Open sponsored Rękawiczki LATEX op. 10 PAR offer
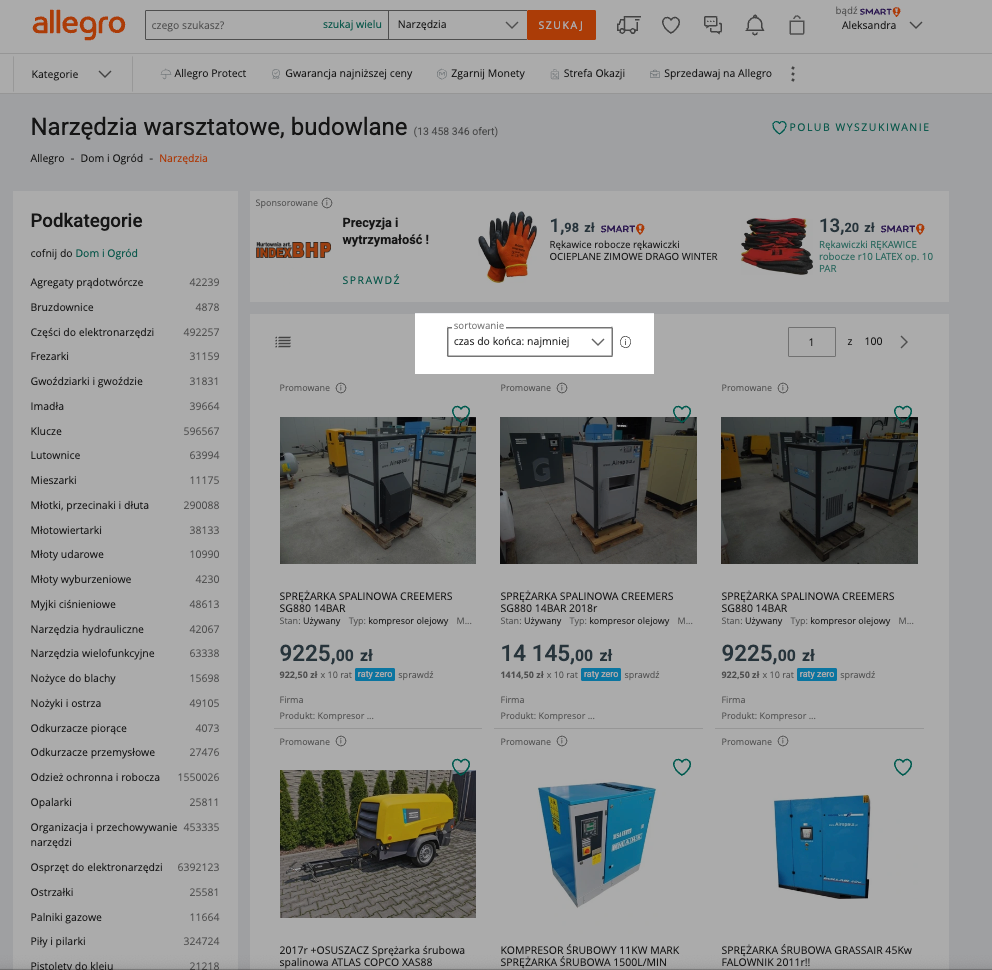Screen dimensions: 992x970 pos(876,256)
